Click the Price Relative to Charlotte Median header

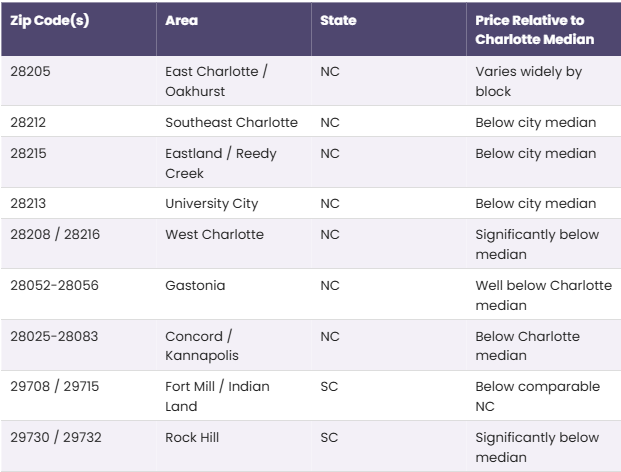tap(534, 30)
